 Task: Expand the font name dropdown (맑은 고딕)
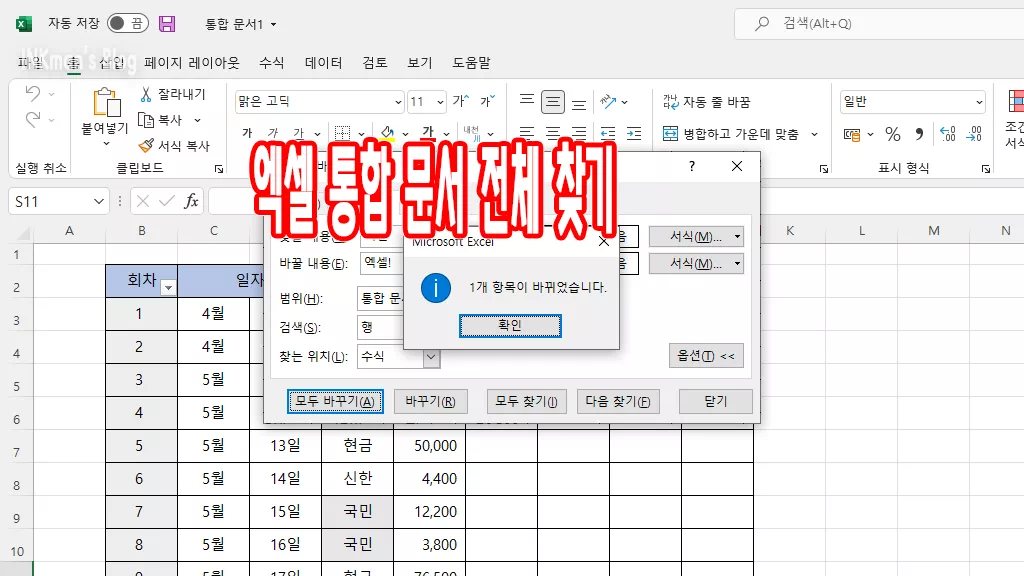397,102
